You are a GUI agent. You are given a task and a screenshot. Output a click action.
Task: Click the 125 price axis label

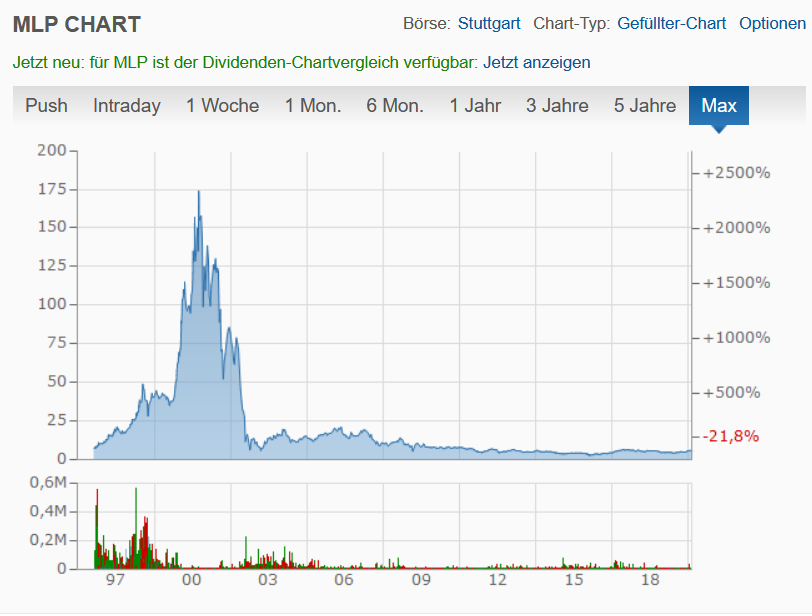pyautogui.click(x=52, y=266)
